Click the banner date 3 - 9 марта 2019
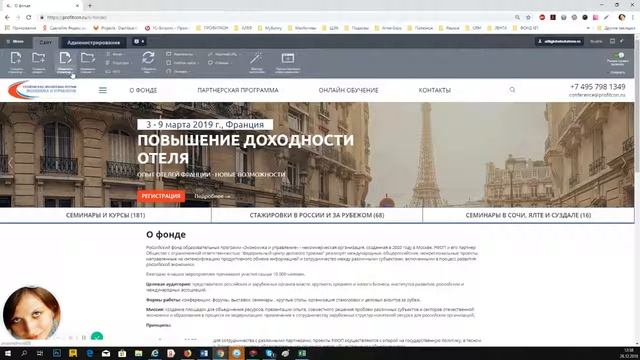The image size is (640, 360). click(x=205, y=124)
